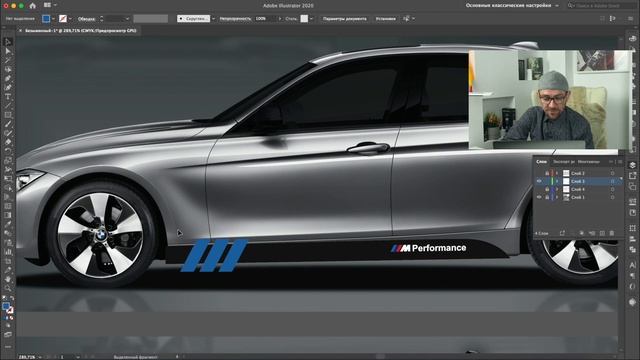
Task: Switch to Экспорт ресурсов panel tab
Action: (564, 162)
